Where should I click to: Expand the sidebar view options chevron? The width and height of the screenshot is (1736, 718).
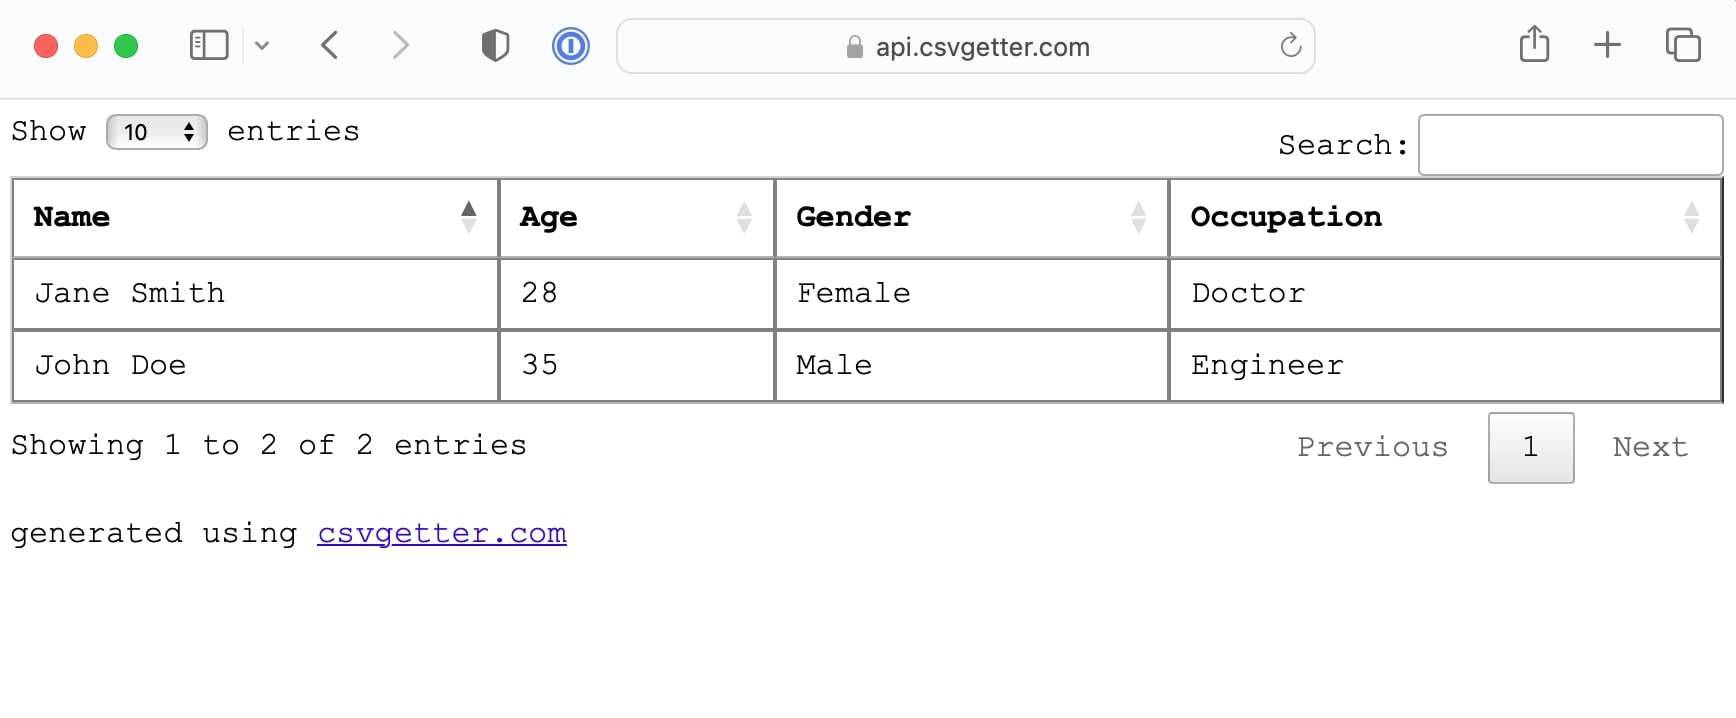click(262, 45)
